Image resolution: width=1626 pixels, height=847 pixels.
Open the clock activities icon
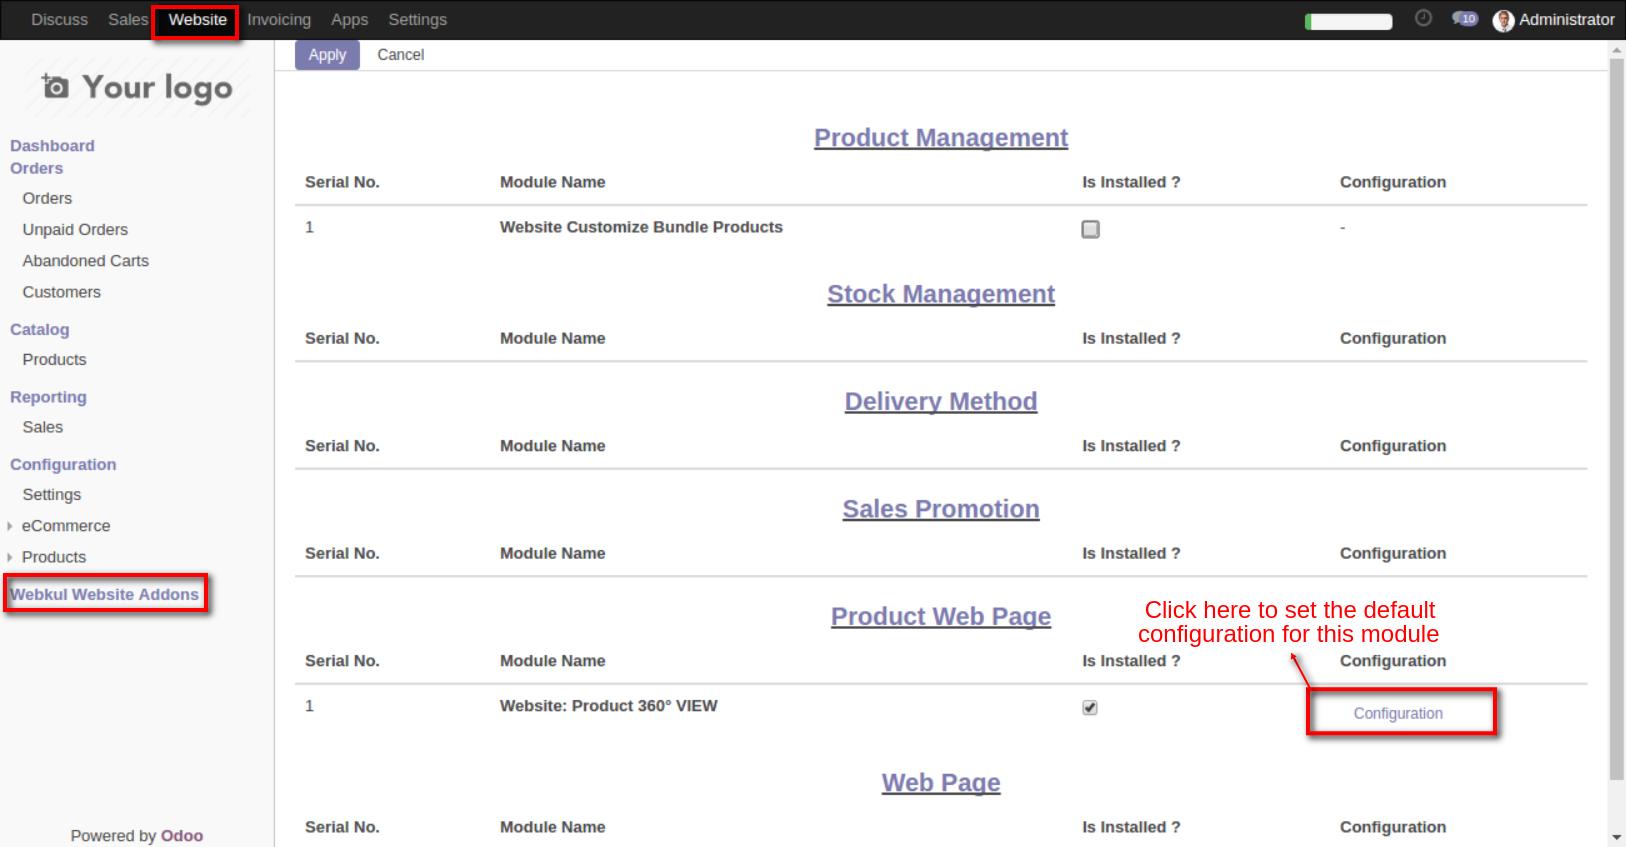point(1423,19)
